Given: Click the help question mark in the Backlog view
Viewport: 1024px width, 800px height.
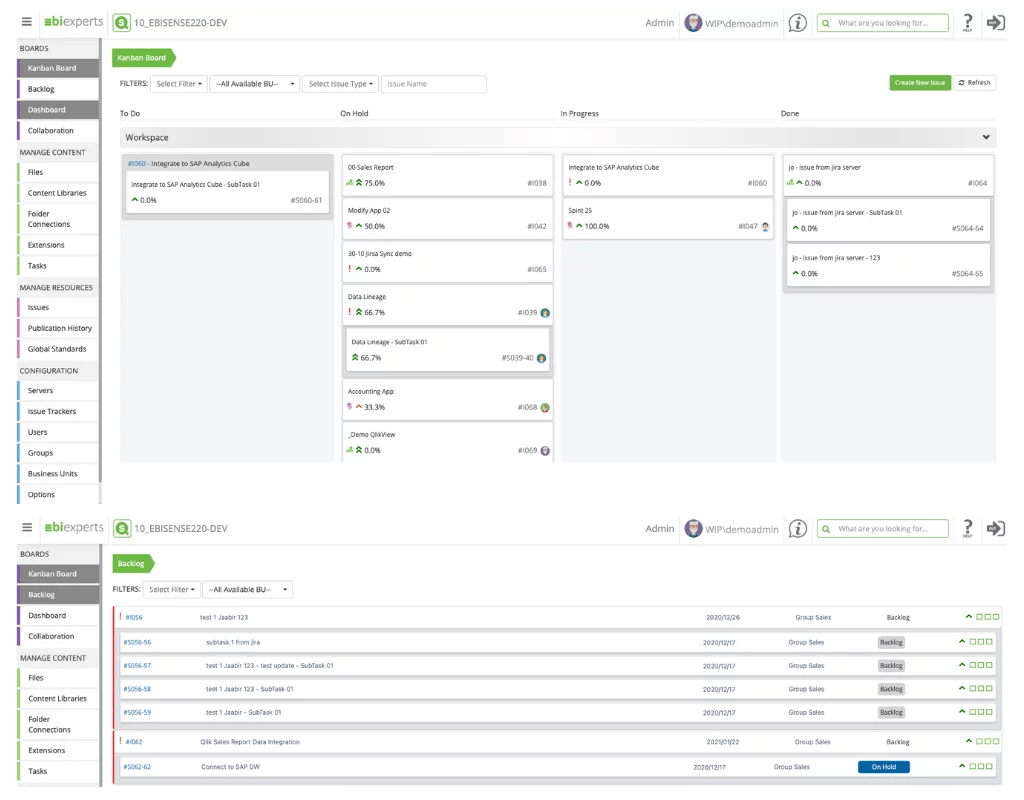Looking at the screenshot, I should point(968,528).
